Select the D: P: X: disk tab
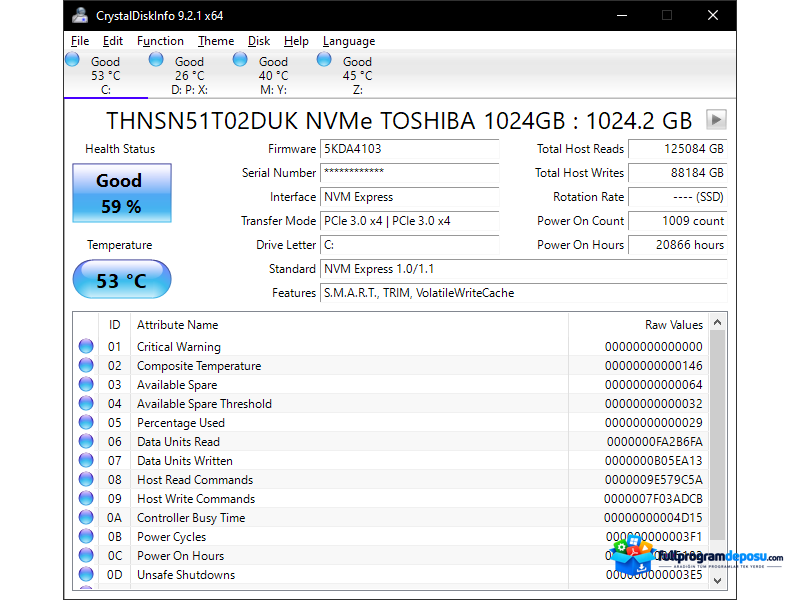800x600 pixels. point(189,75)
